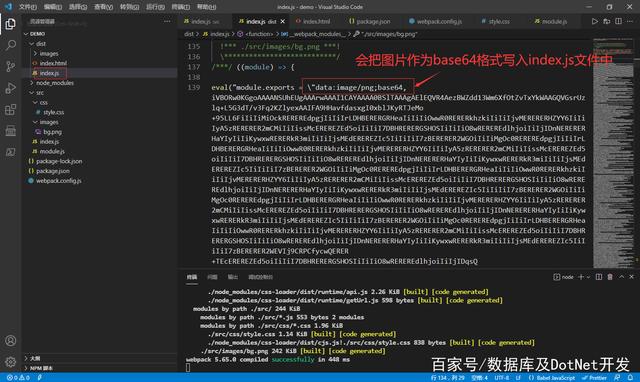Open the Explorer panel more actions ellipsis

(167, 21)
